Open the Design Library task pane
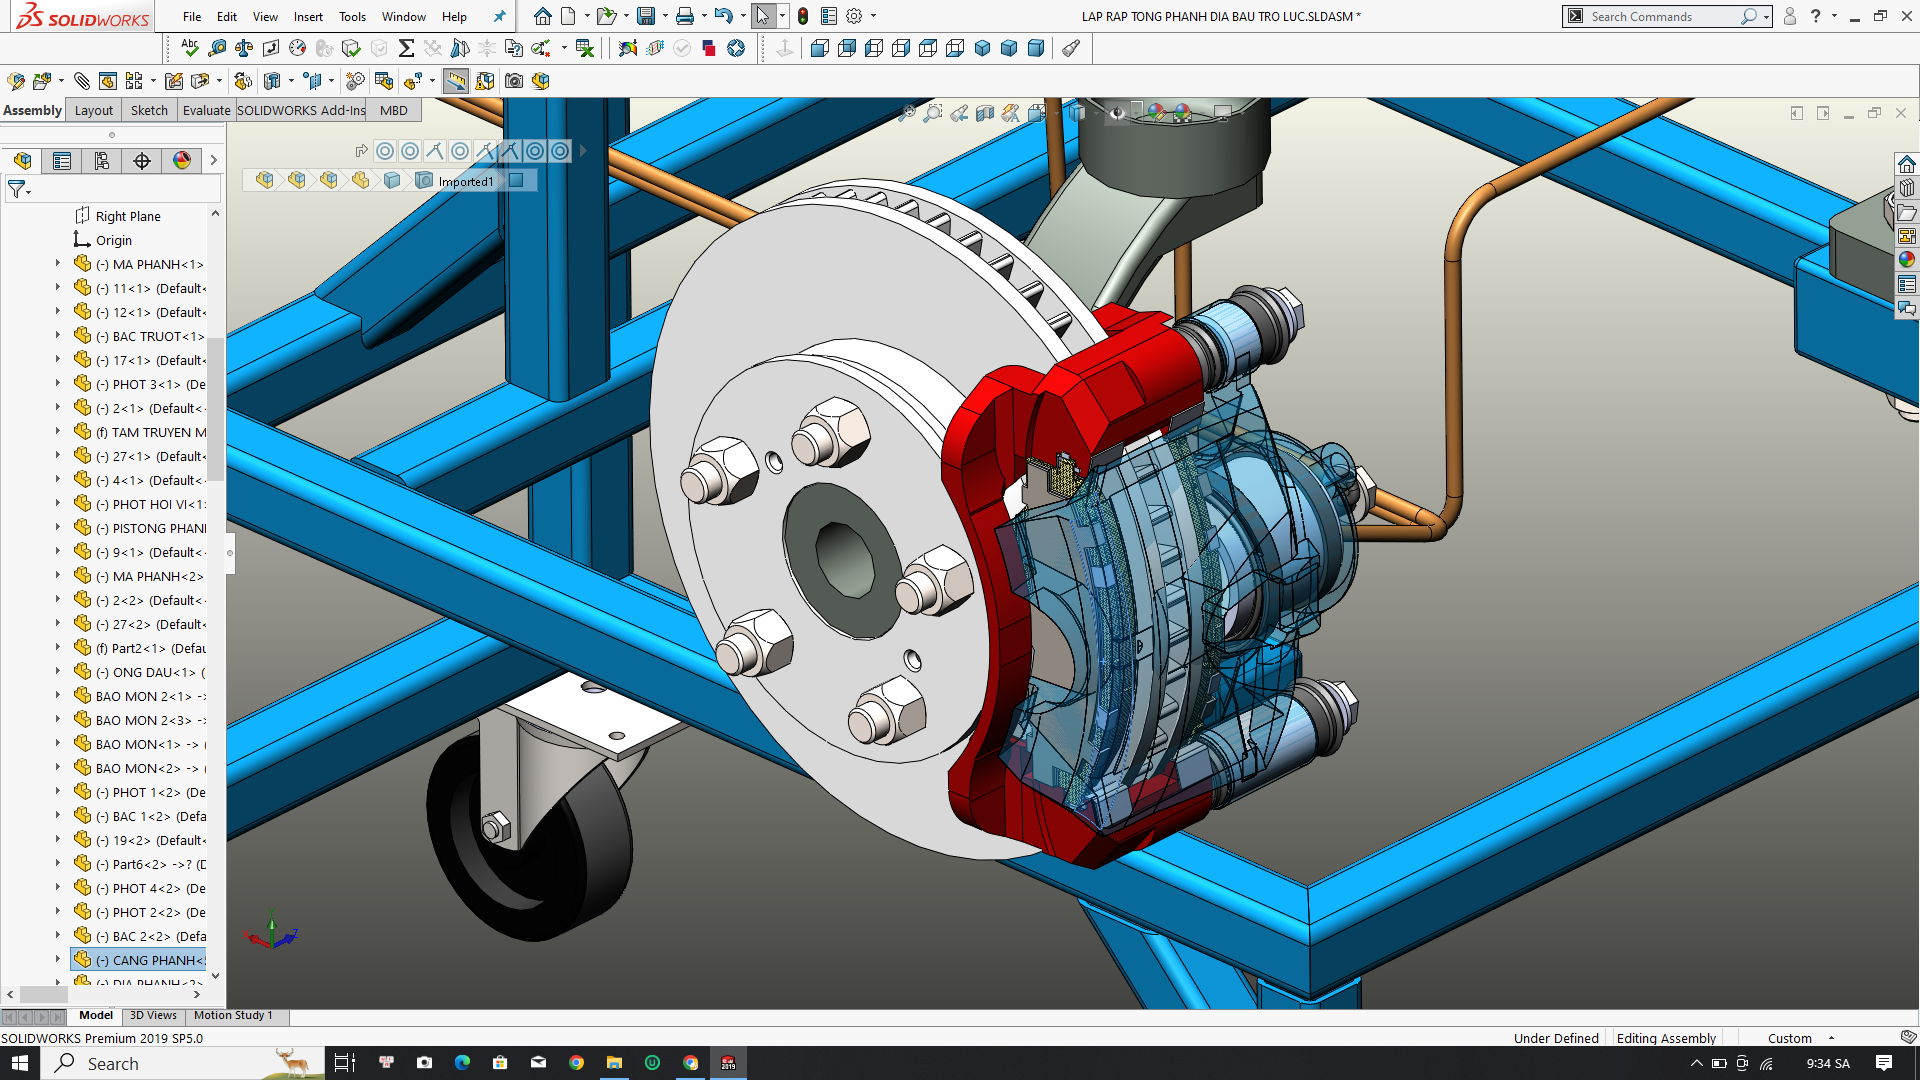Screen dimensions: 1920x1080 [1907, 187]
